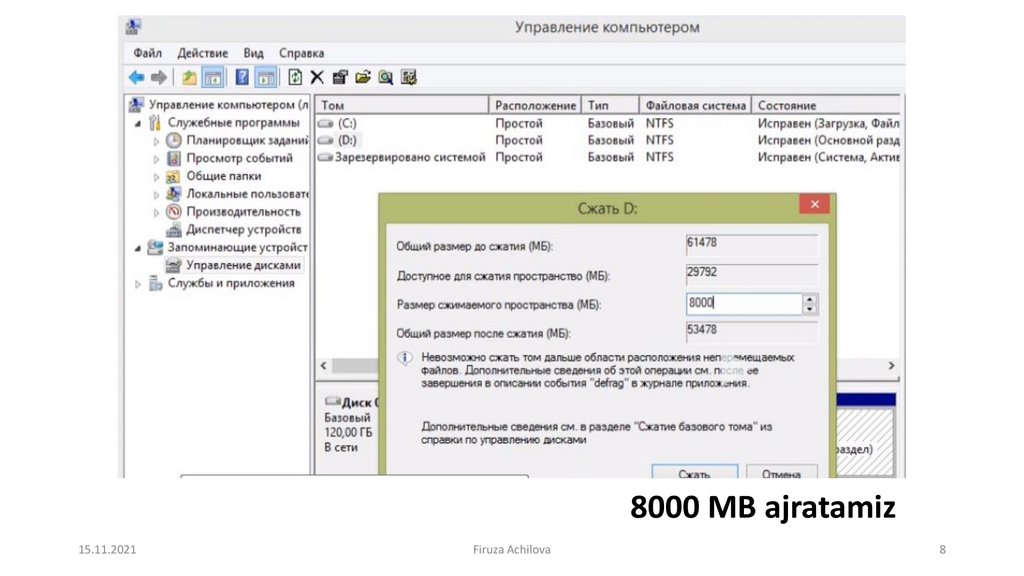Click the open folder toolbar icon
The height and width of the screenshot is (576, 1024).
click(x=362, y=77)
